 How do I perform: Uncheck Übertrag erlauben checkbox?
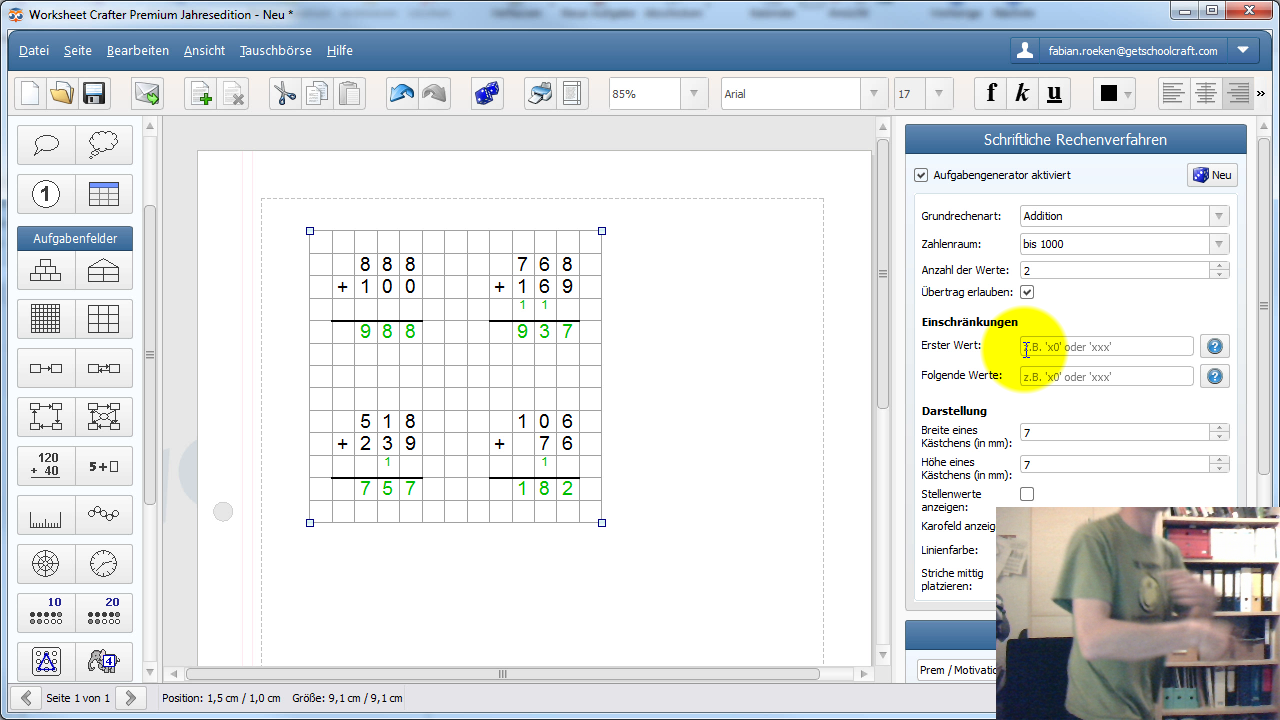(1027, 292)
